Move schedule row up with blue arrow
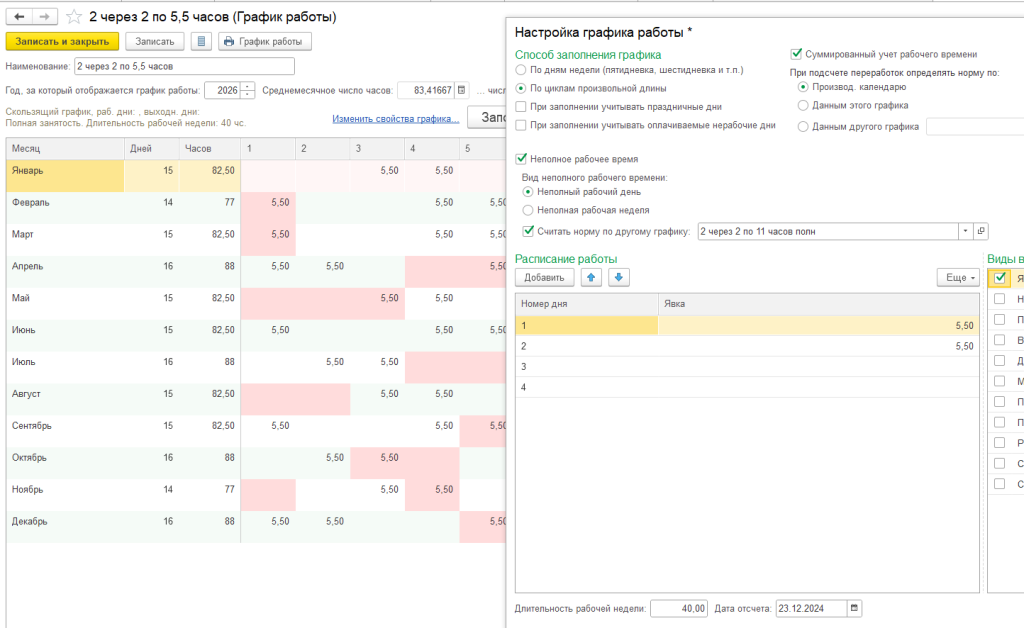 point(592,277)
